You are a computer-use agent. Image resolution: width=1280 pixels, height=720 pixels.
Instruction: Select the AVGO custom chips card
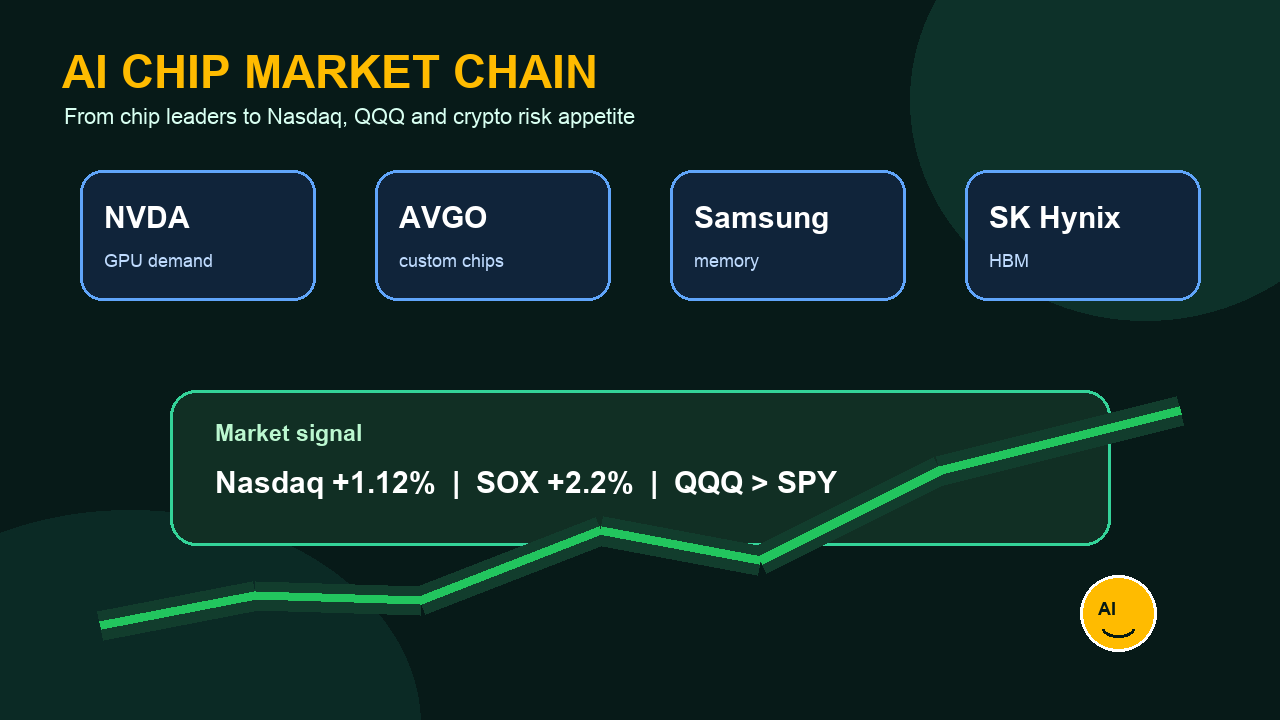click(x=493, y=235)
